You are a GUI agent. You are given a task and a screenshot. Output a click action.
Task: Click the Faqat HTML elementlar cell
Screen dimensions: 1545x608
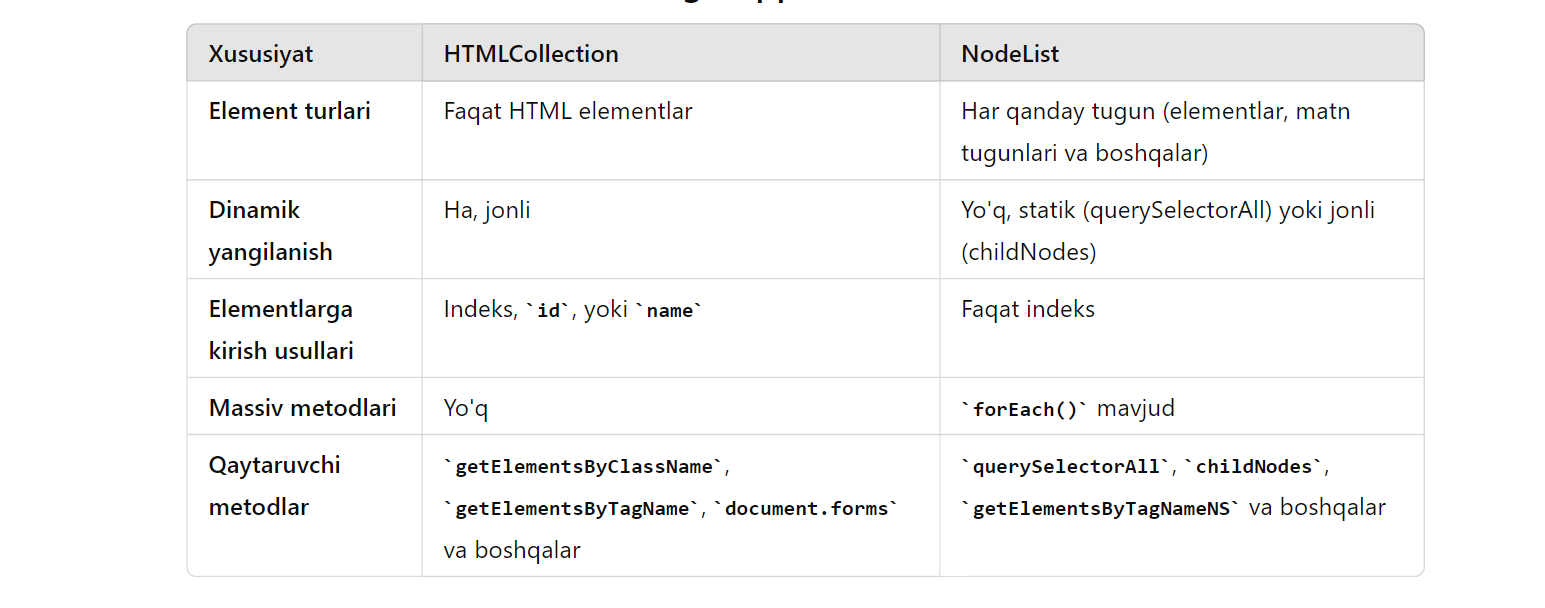[568, 111]
